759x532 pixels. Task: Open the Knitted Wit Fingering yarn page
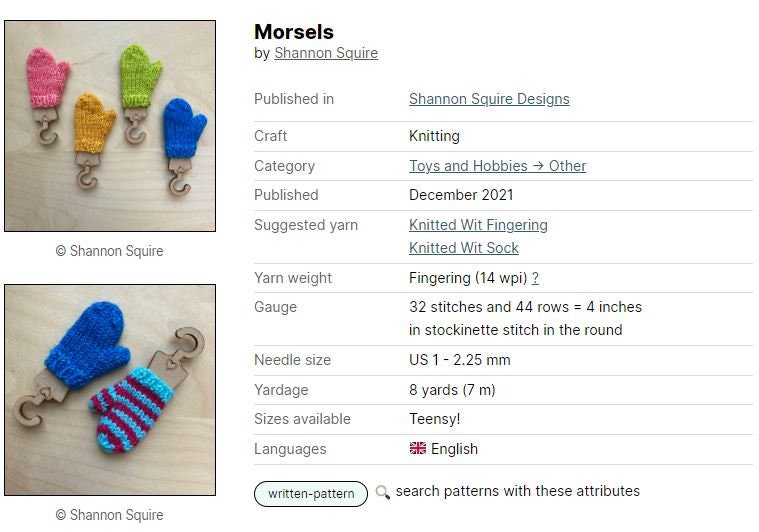coord(478,225)
